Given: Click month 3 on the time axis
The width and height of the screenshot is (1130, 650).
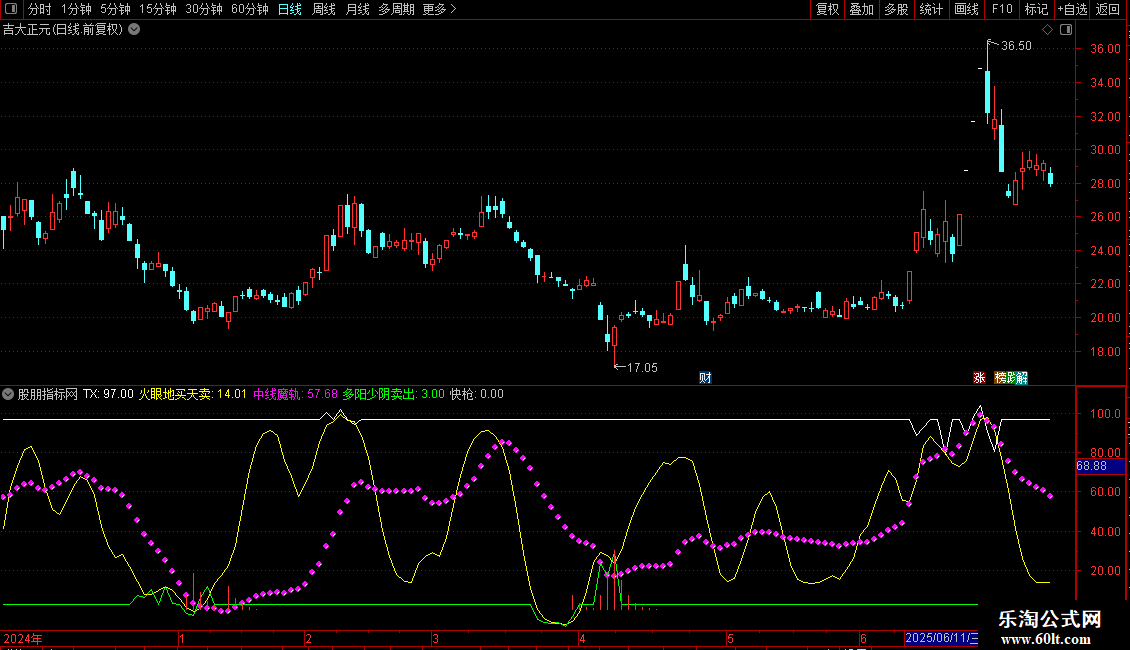Looking at the screenshot, I should pos(435,638).
